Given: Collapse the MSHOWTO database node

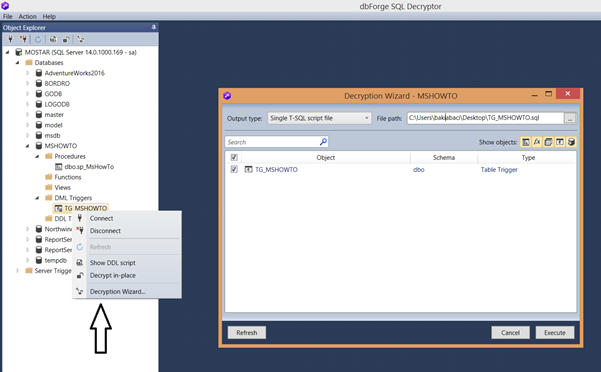Looking at the screenshot, I should pyautogui.click(x=28, y=146).
